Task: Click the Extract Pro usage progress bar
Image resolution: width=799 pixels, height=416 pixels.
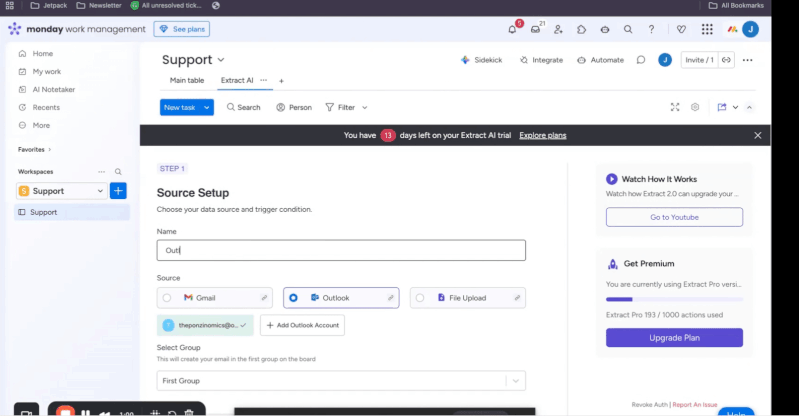Action: coord(674,299)
